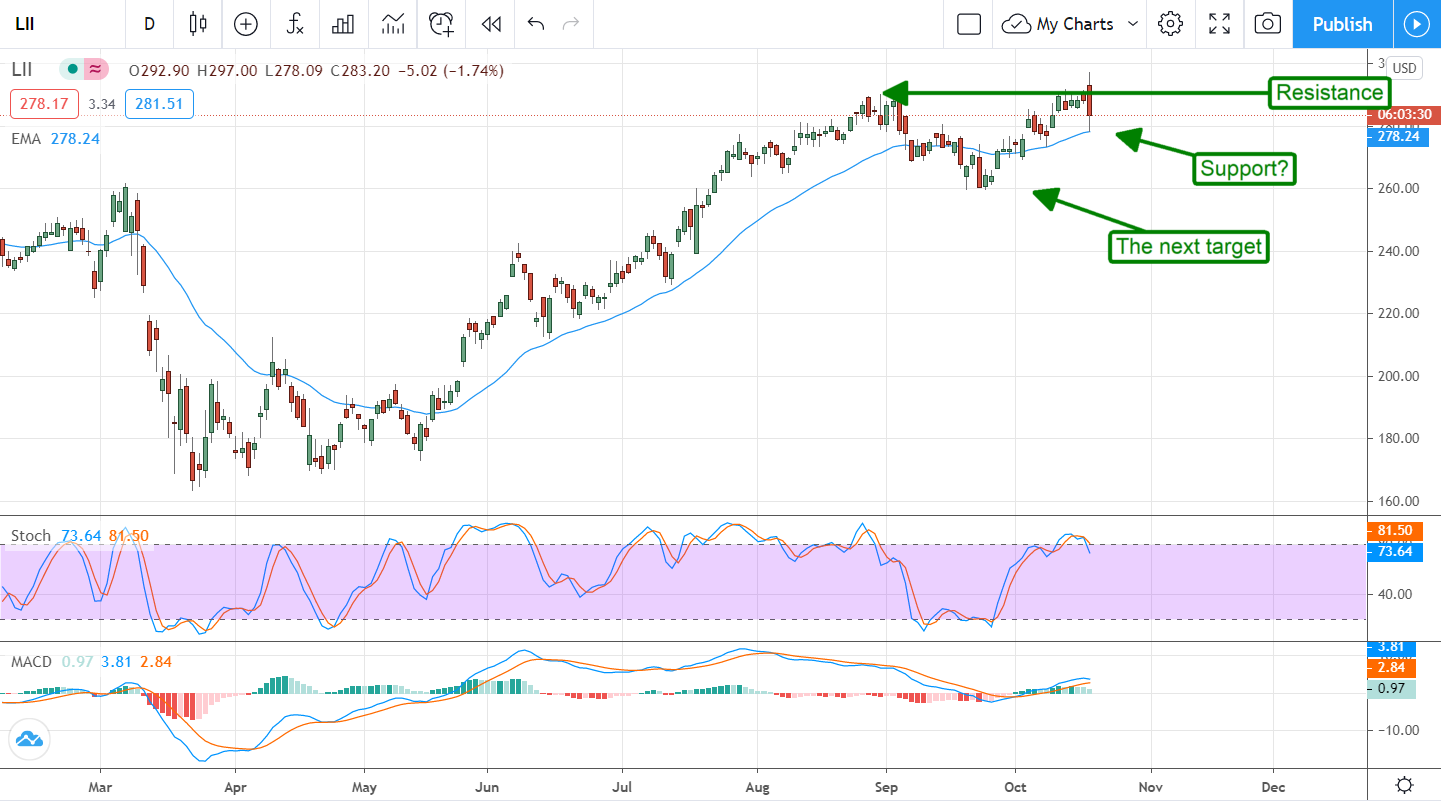
Task: Enter fullscreen mode
Action: pyautogui.click(x=1219, y=24)
